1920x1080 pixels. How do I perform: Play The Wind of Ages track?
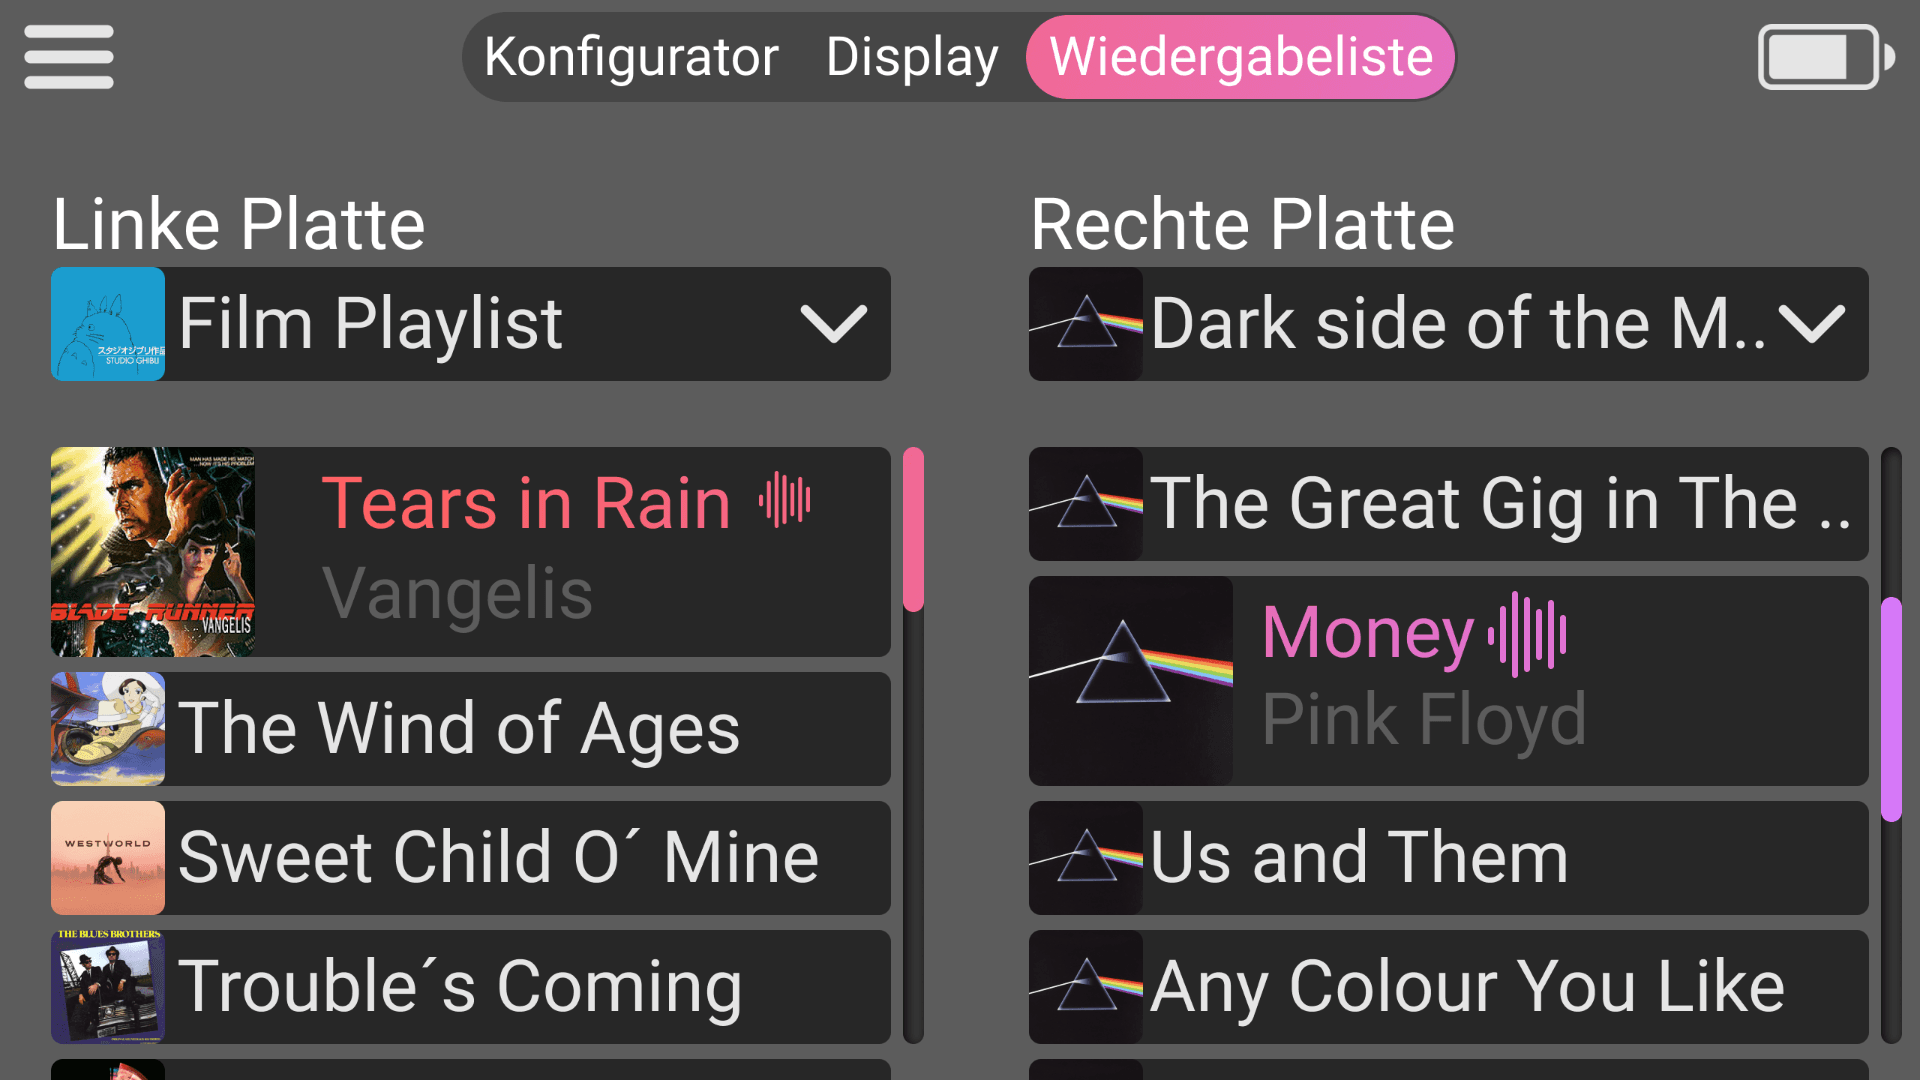pyautogui.click(x=471, y=729)
